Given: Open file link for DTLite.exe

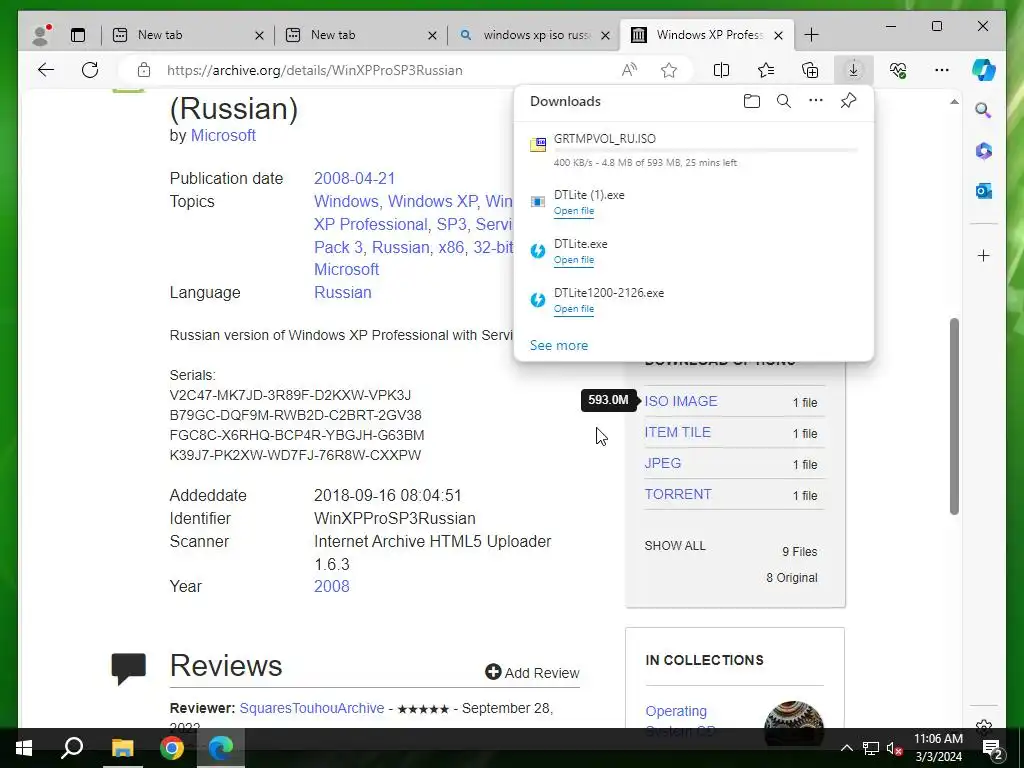Looking at the screenshot, I should (x=574, y=260).
